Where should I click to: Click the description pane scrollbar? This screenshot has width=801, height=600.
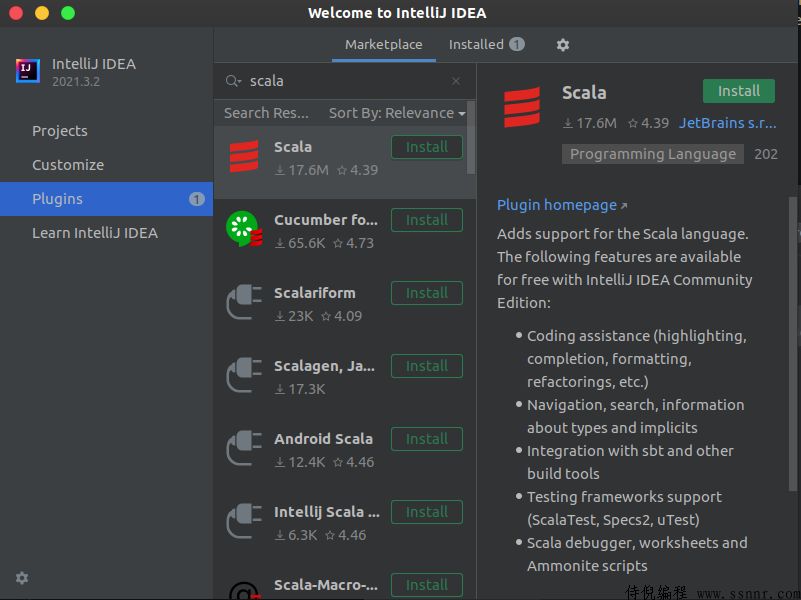click(793, 343)
